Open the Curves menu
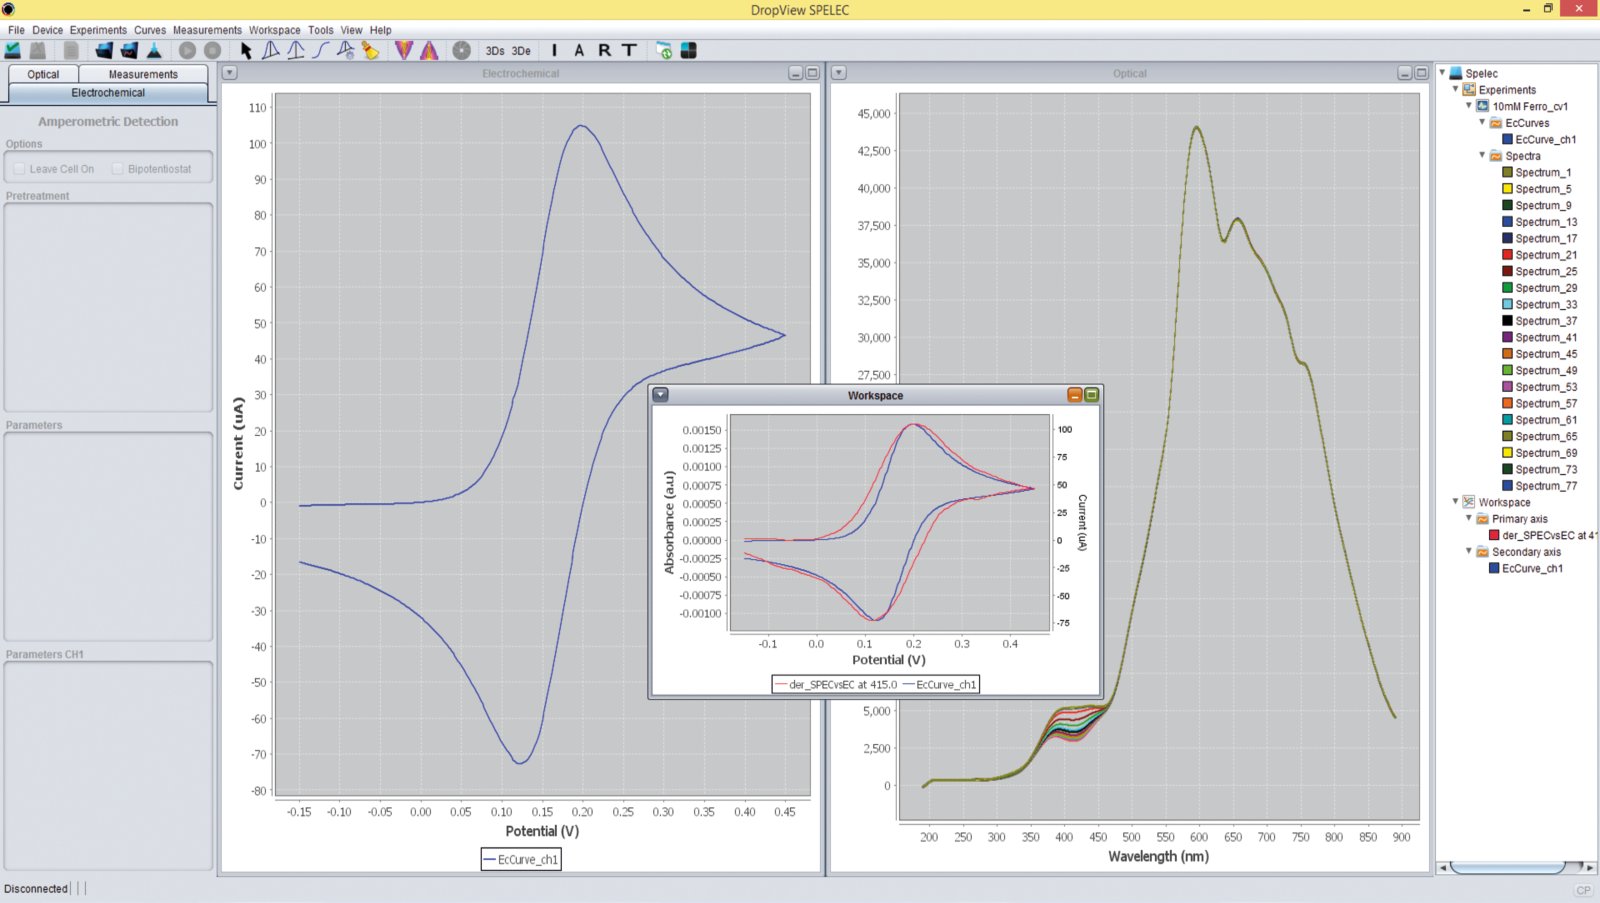This screenshot has height=903, width=1600. (x=150, y=30)
